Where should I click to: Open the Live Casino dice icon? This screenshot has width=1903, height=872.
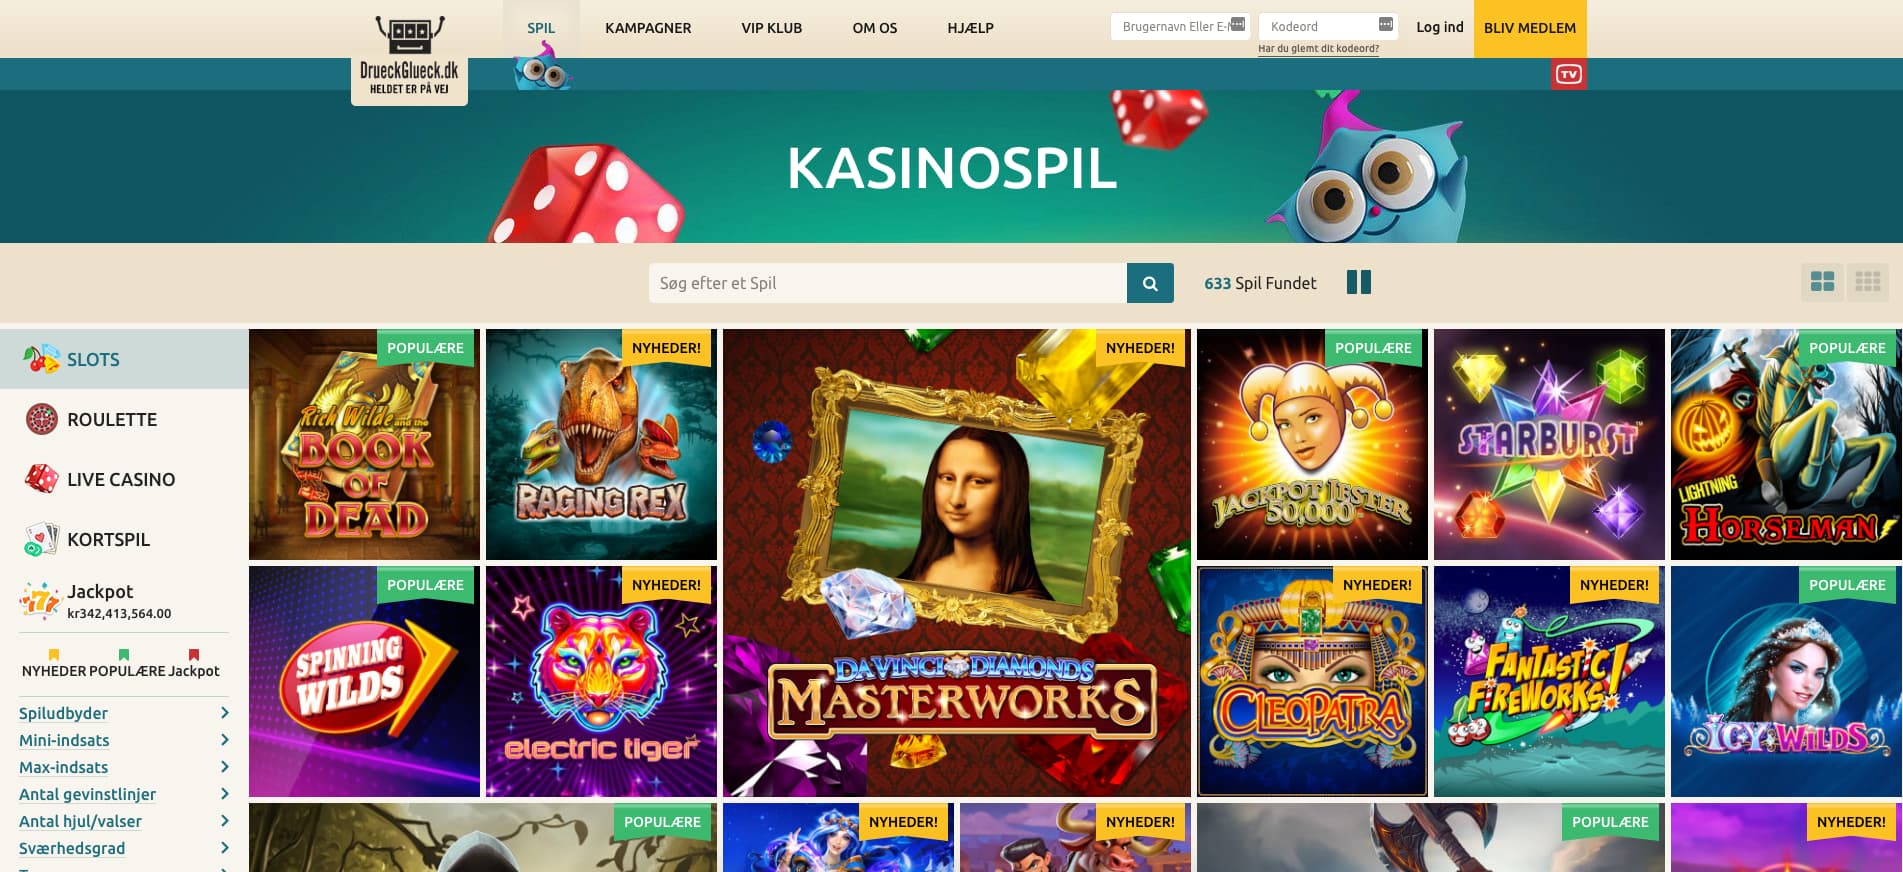41,479
